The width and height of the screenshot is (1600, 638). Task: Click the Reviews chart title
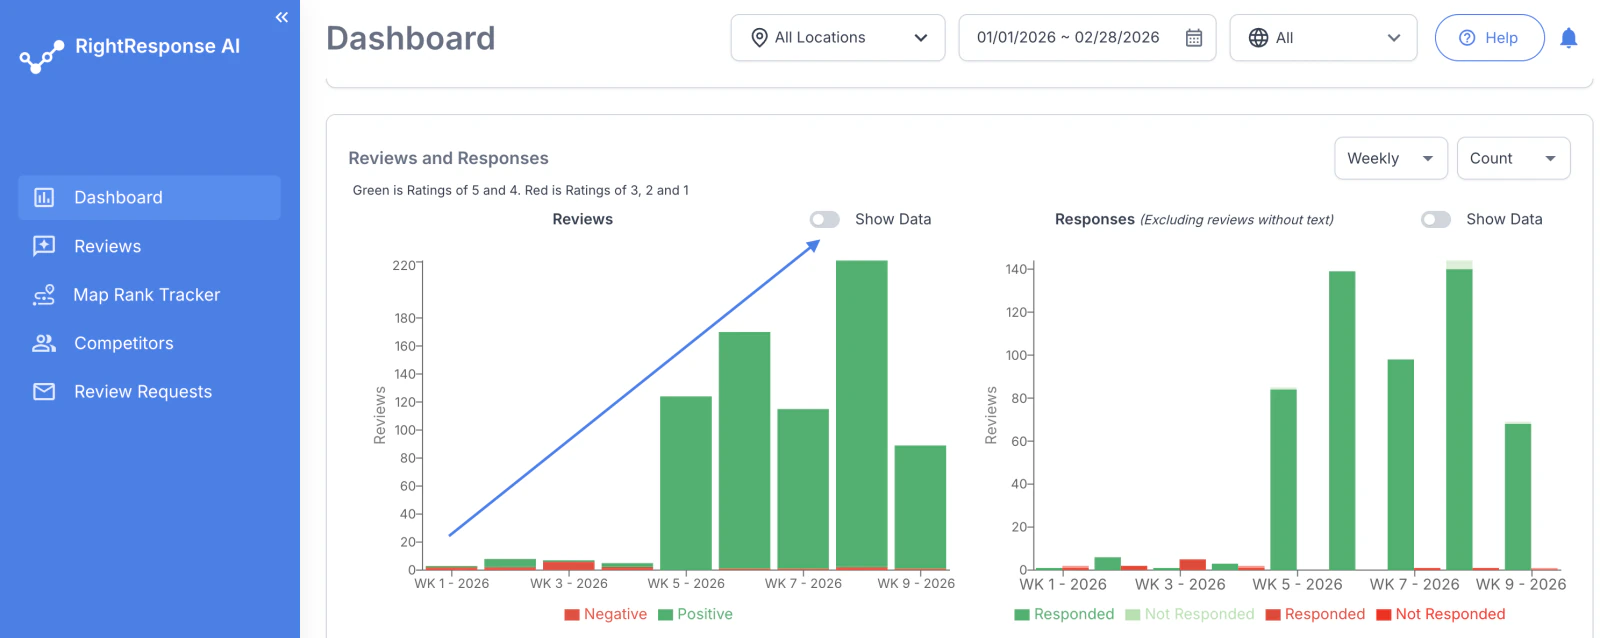(582, 219)
